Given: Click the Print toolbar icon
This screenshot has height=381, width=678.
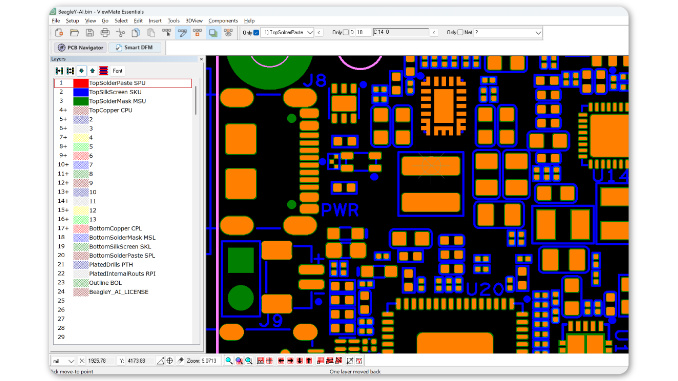Looking at the screenshot, I should point(105,32).
